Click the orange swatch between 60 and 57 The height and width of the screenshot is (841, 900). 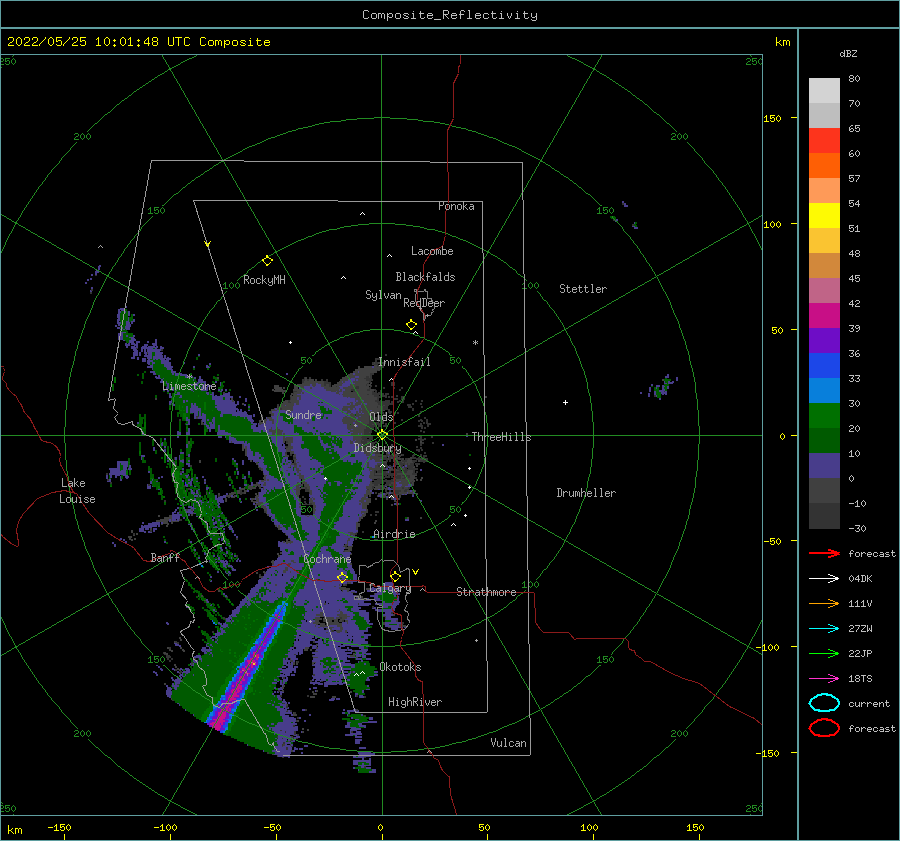coord(824,165)
